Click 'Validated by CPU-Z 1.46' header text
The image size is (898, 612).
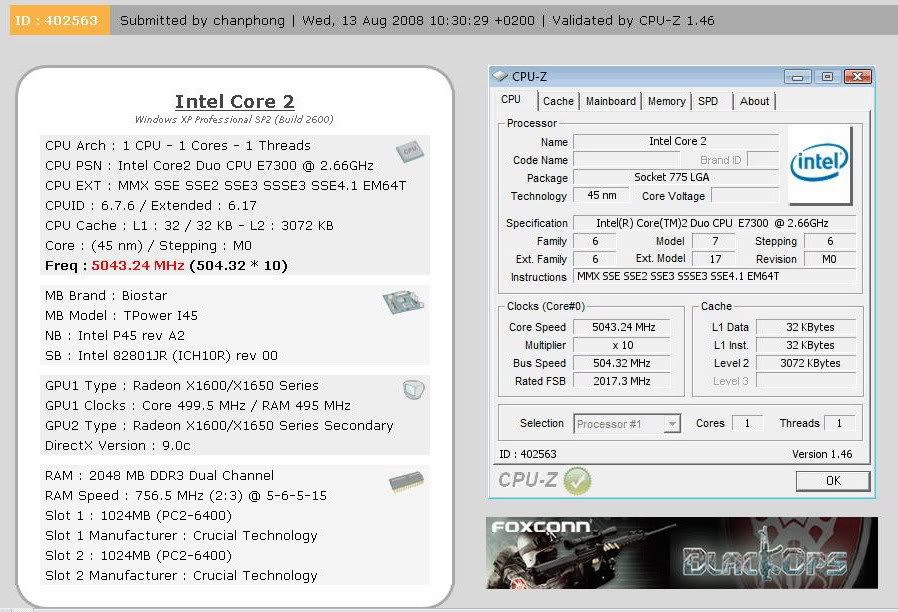tap(633, 21)
